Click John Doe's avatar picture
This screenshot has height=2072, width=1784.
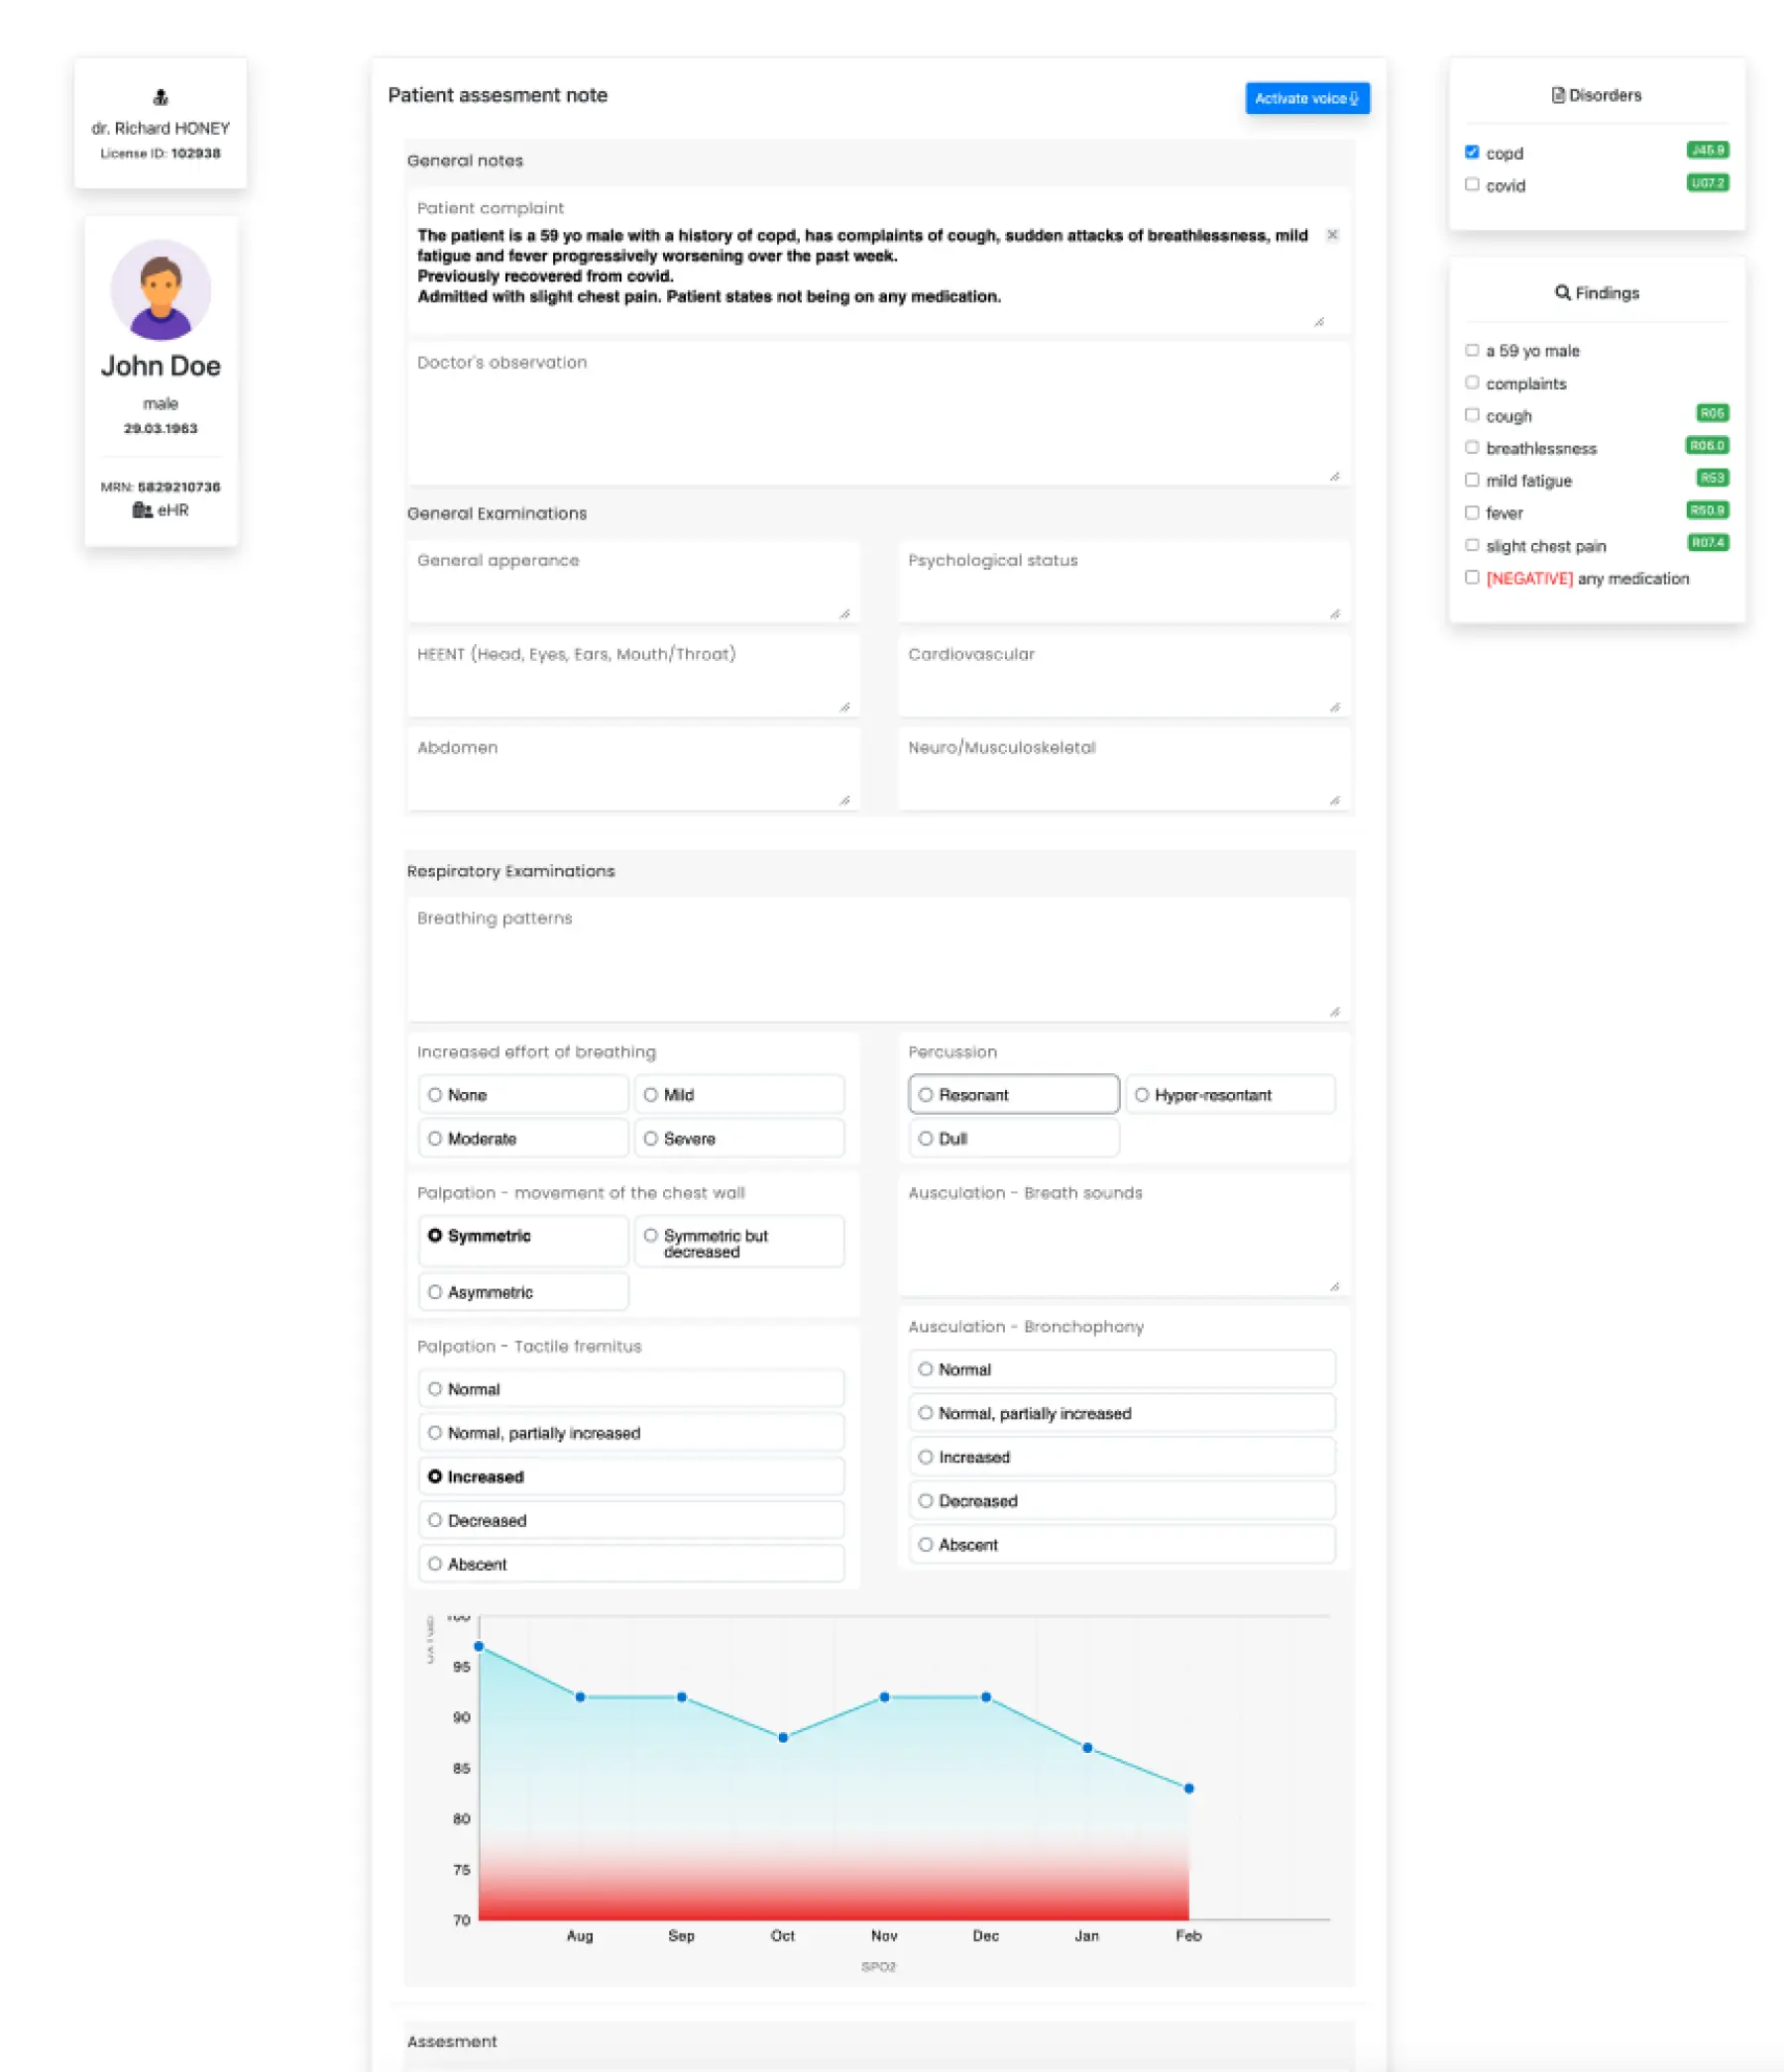click(x=160, y=290)
